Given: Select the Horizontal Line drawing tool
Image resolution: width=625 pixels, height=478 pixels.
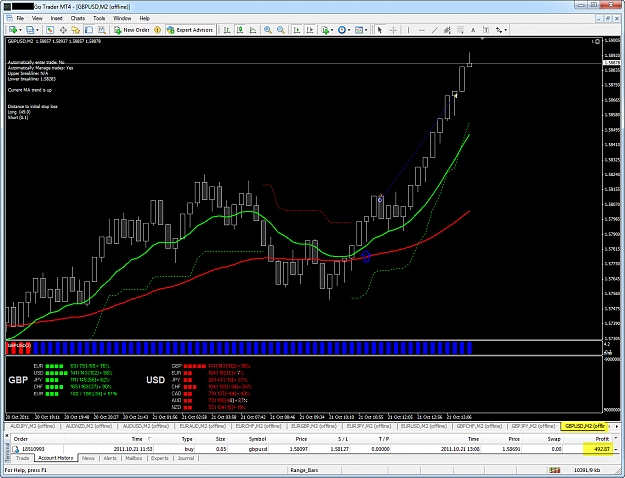Looking at the screenshot, I should [421, 30].
